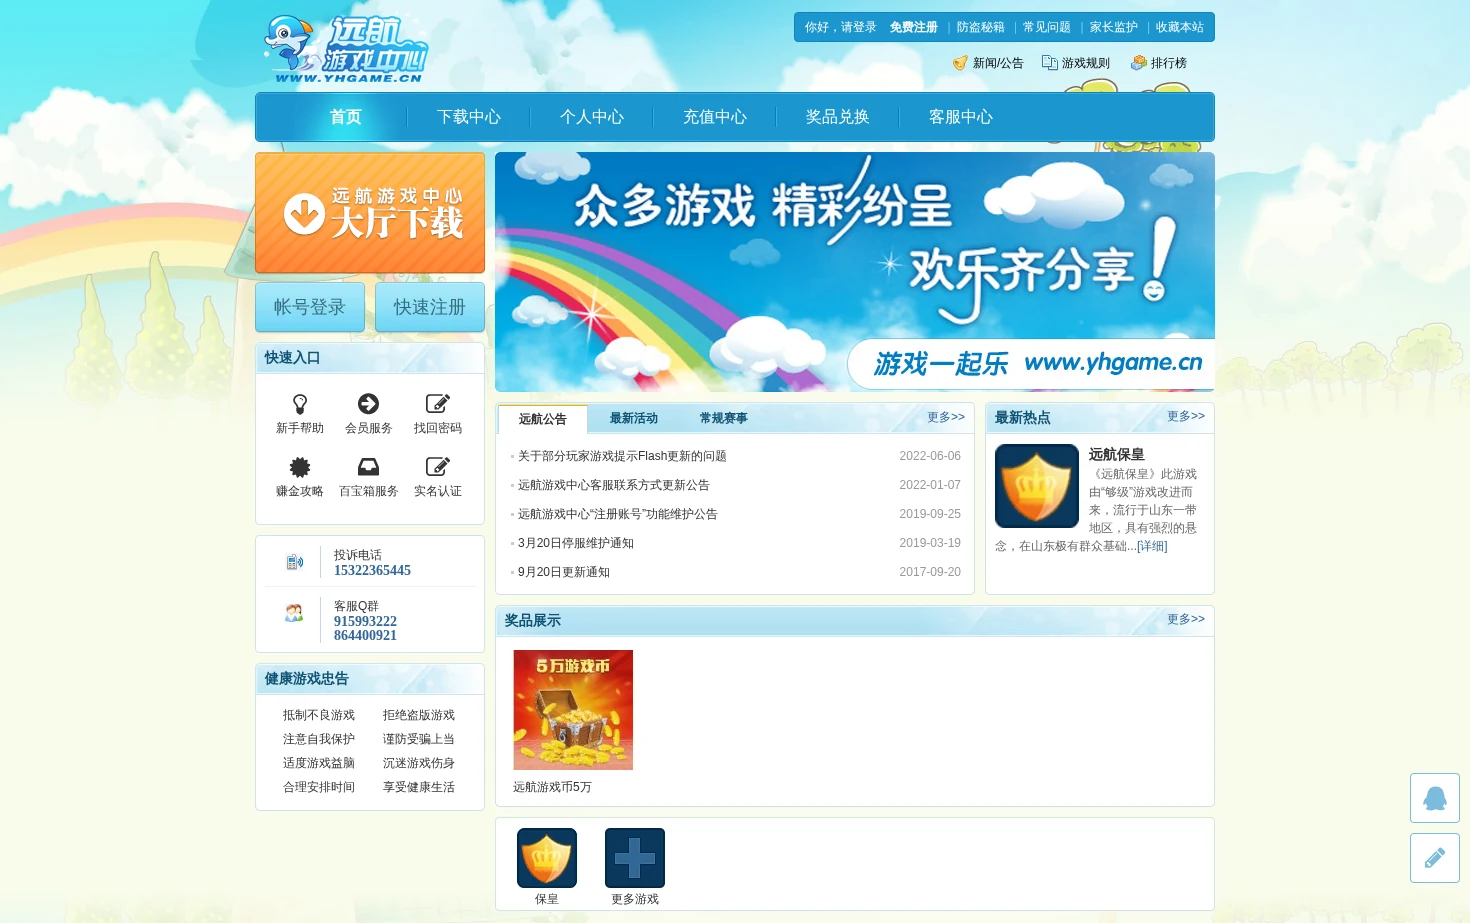Click 拒绝盗版游戏 text

[x=419, y=715]
